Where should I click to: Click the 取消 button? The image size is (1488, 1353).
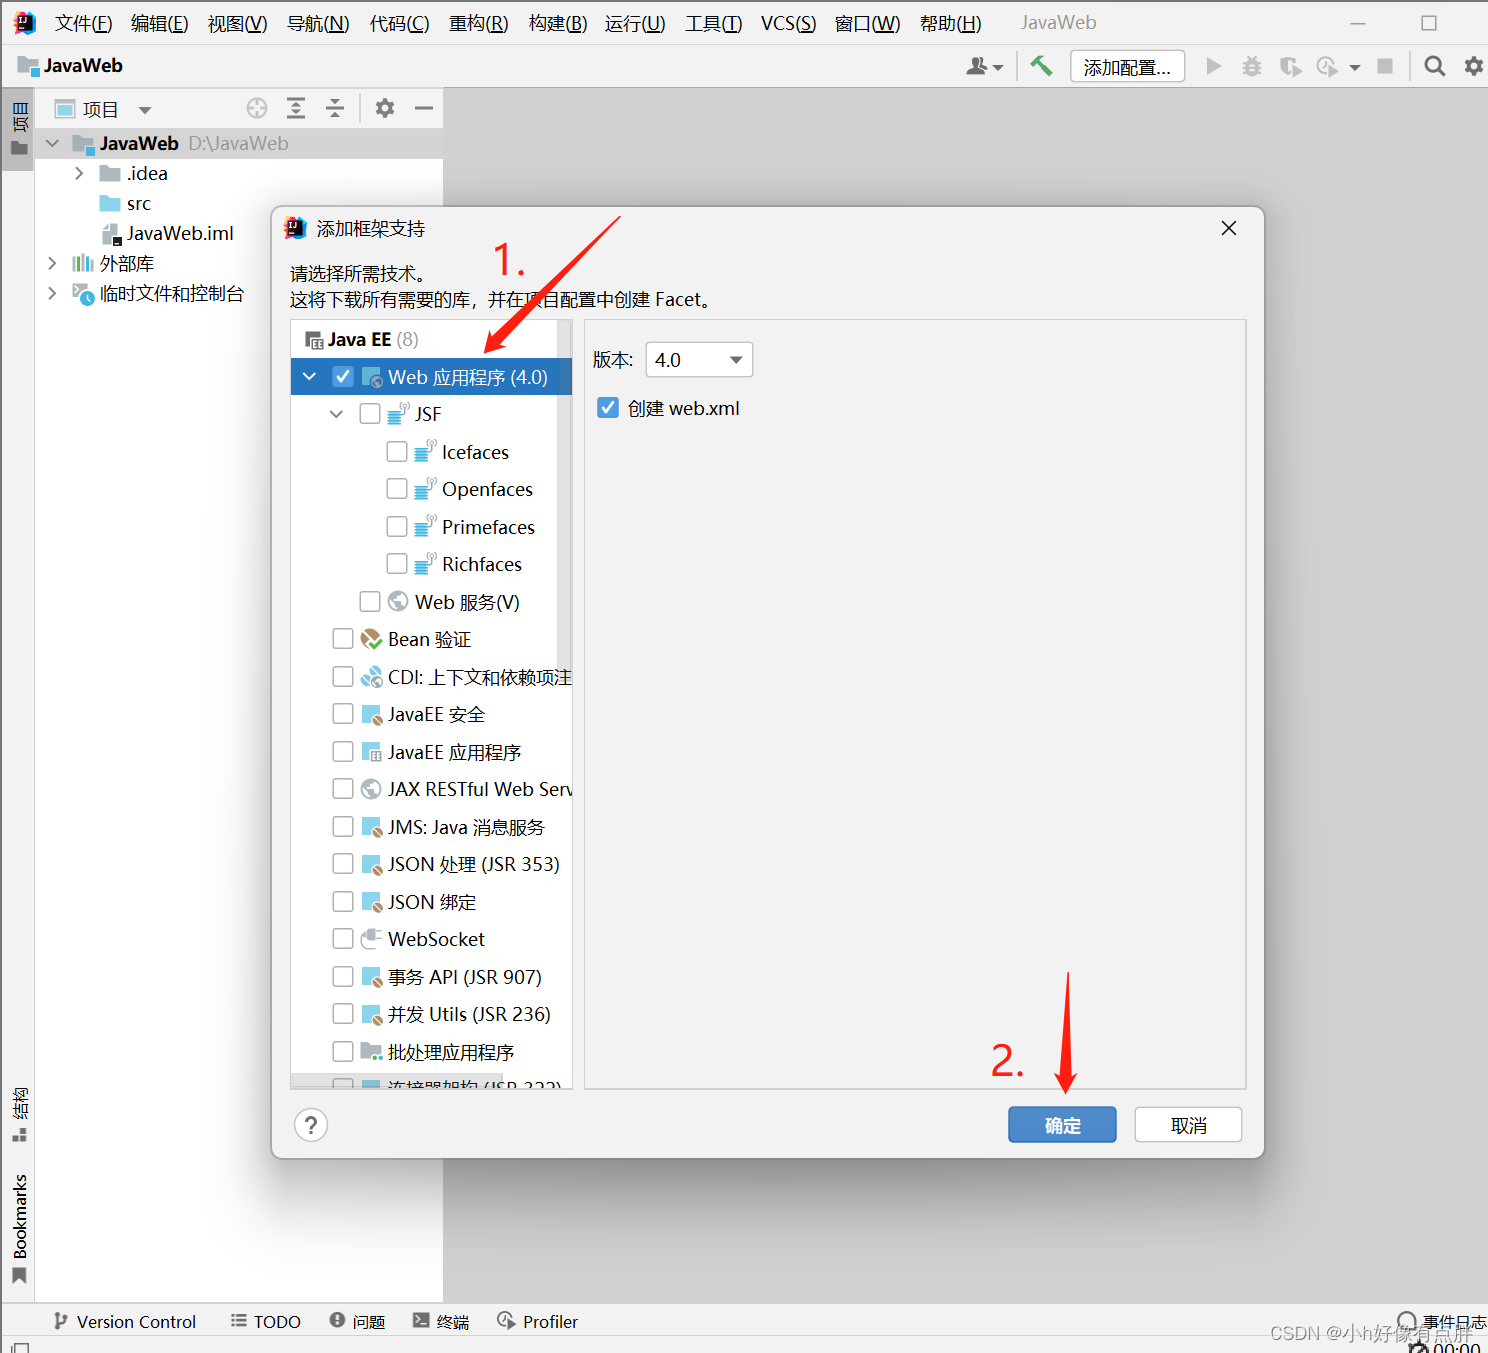(x=1188, y=1125)
